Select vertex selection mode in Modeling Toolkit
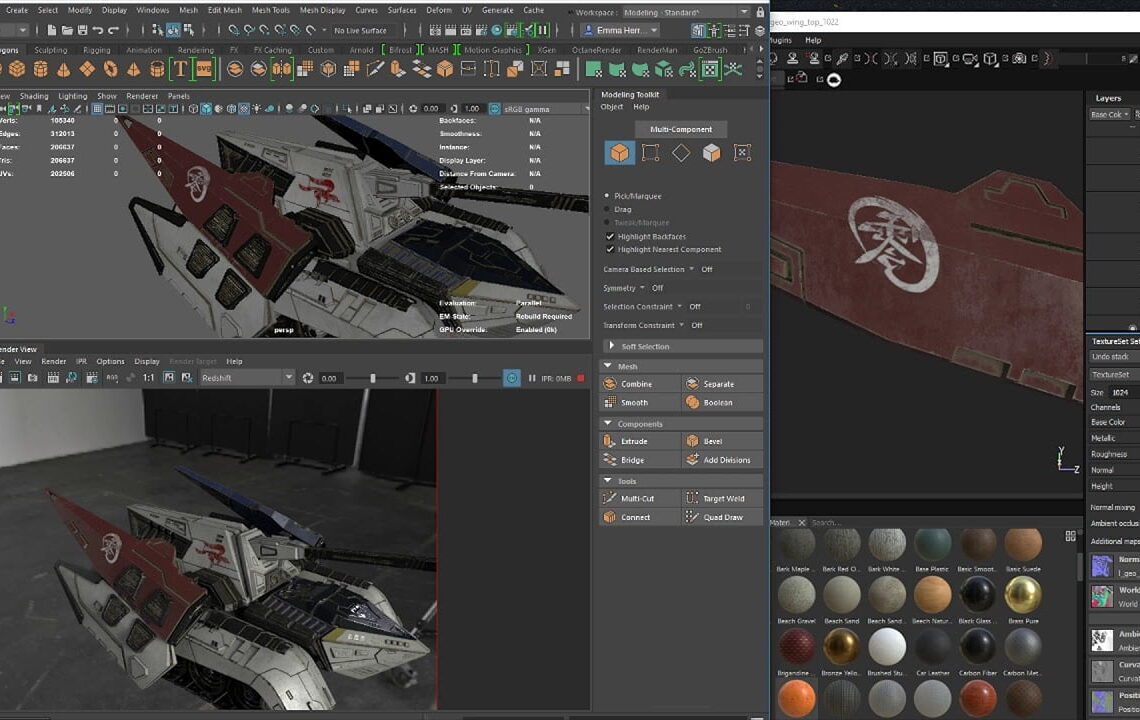Screen dimensions: 1140x720 (648, 153)
